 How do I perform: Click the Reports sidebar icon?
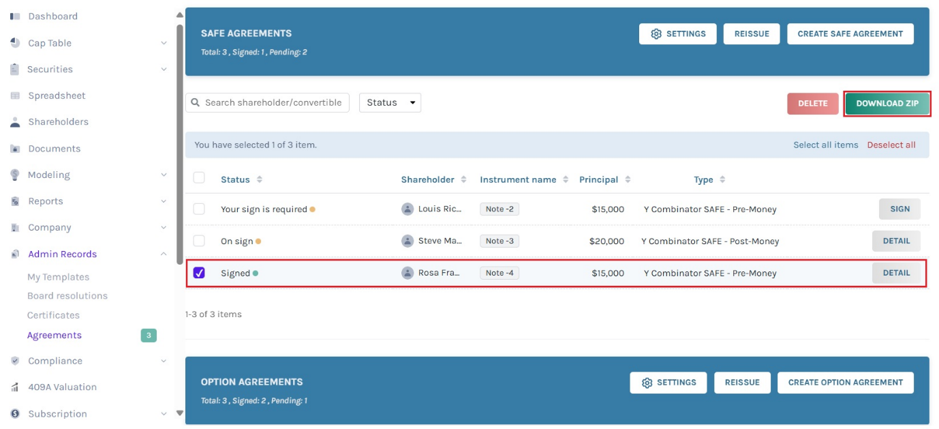click(15, 201)
